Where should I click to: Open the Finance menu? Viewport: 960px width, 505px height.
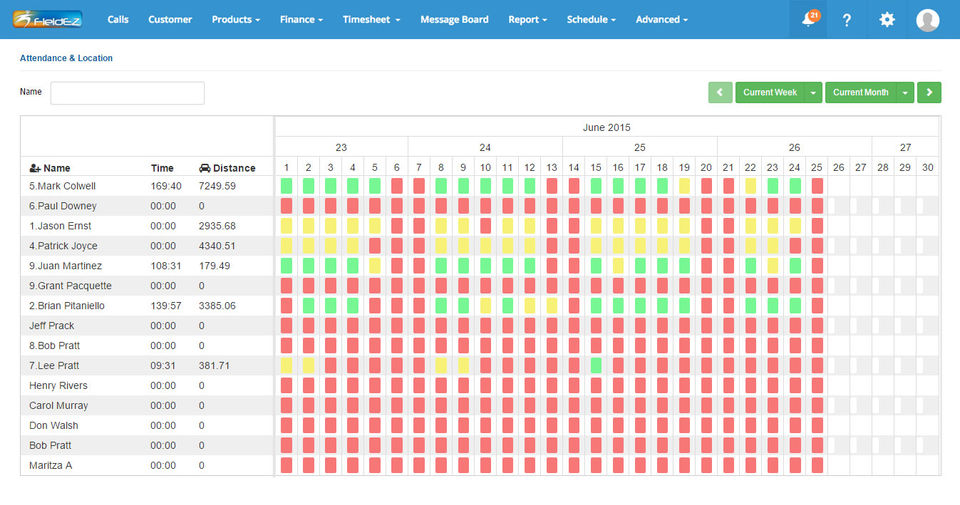(x=301, y=20)
